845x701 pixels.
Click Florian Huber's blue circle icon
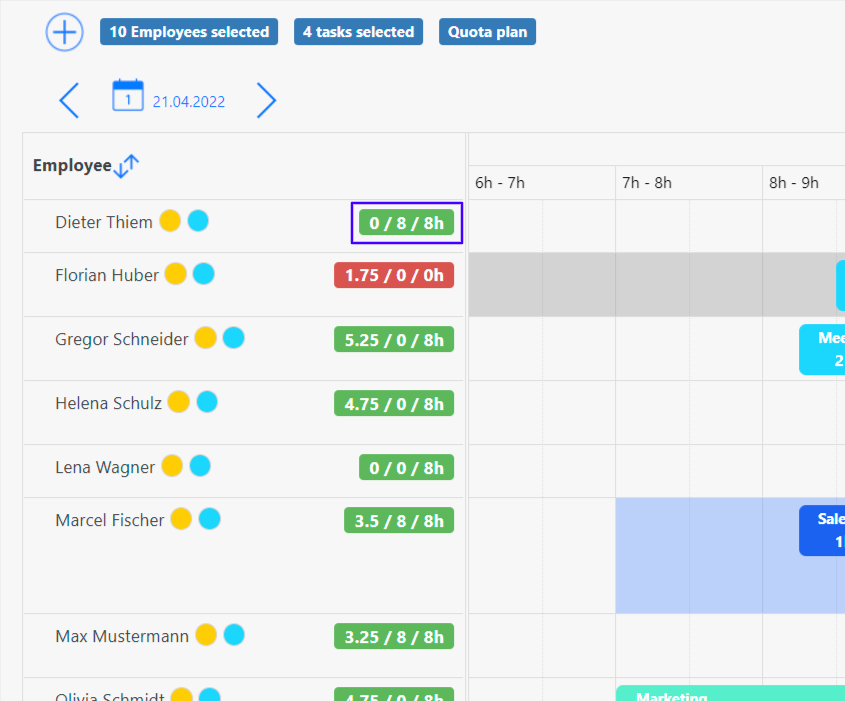(x=204, y=274)
